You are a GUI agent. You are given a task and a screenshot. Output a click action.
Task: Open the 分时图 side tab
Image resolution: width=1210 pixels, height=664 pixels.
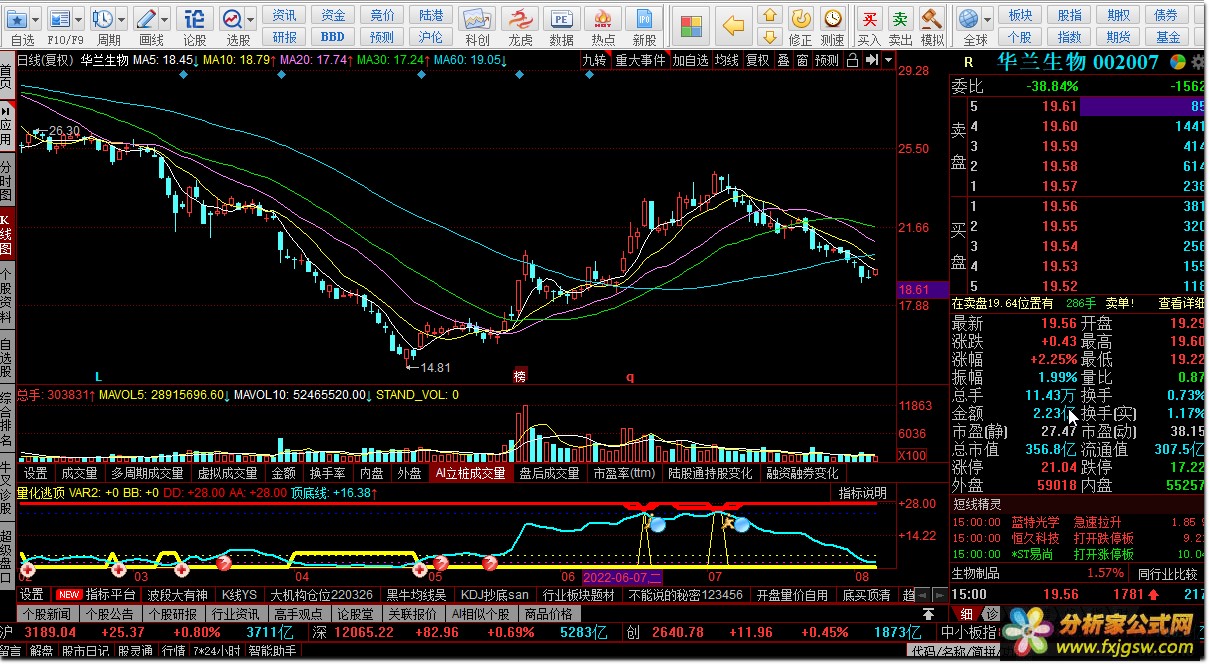[7, 179]
